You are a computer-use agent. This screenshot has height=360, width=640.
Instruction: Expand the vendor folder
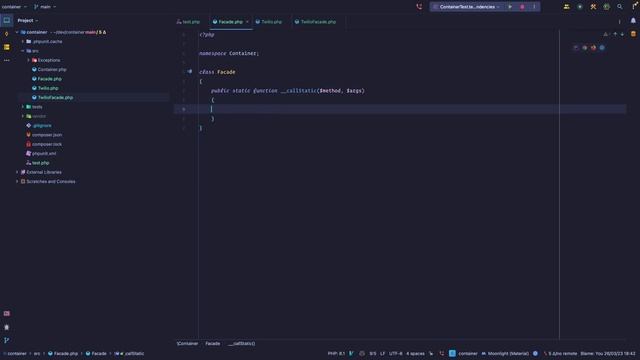(22, 116)
